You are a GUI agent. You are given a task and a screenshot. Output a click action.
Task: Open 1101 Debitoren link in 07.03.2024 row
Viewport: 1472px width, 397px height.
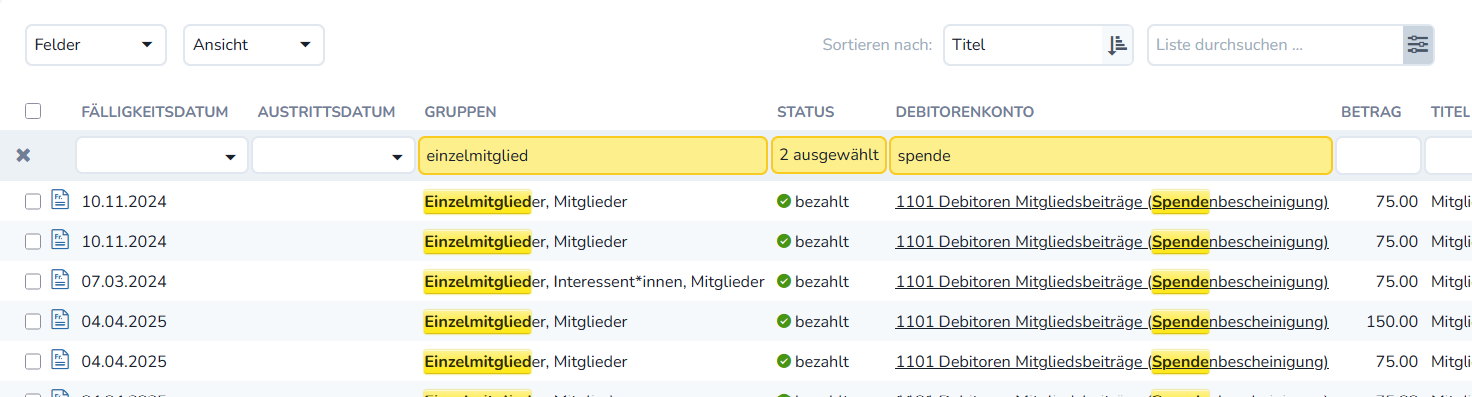tap(1112, 281)
